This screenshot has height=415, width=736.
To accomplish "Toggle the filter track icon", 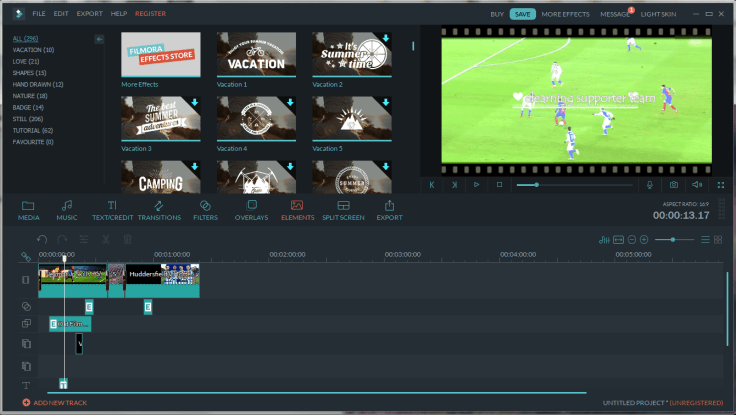I will pyautogui.click(x=26, y=307).
